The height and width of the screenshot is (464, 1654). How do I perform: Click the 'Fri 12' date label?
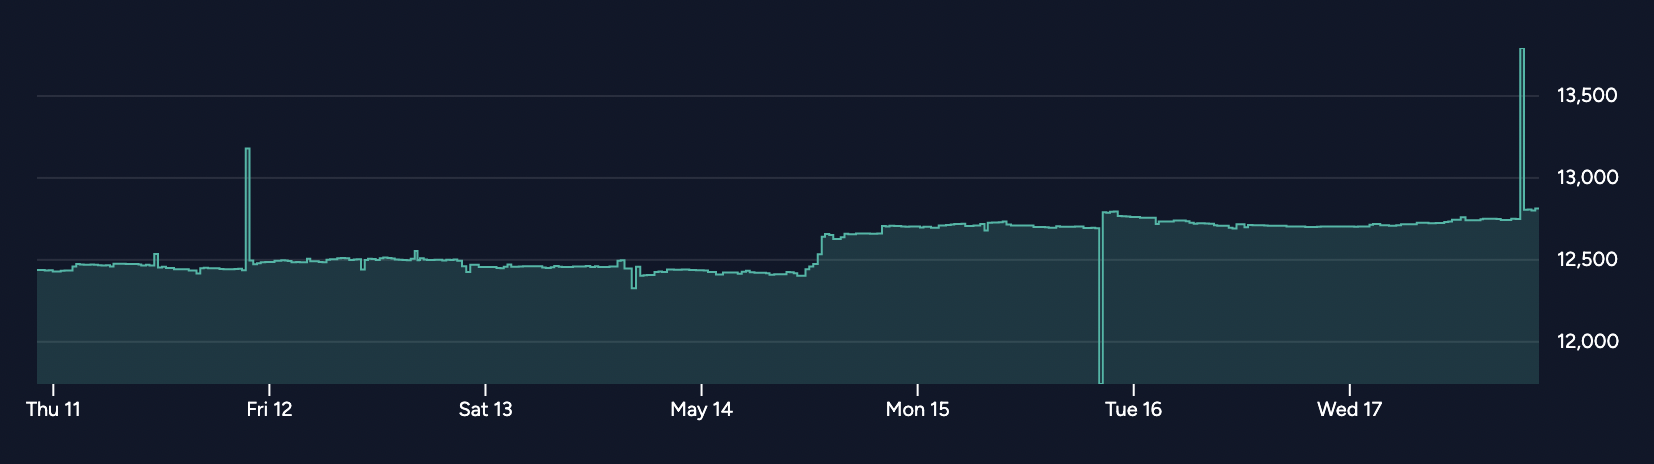[x=269, y=409]
